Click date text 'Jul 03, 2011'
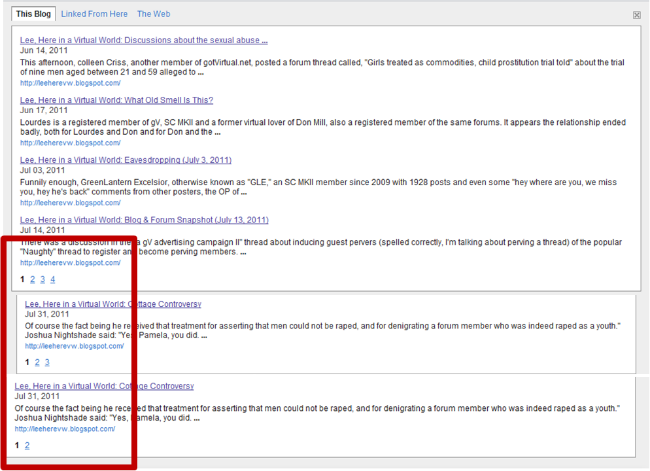The height and width of the screenshot is (471, 650). coord(42,170)
